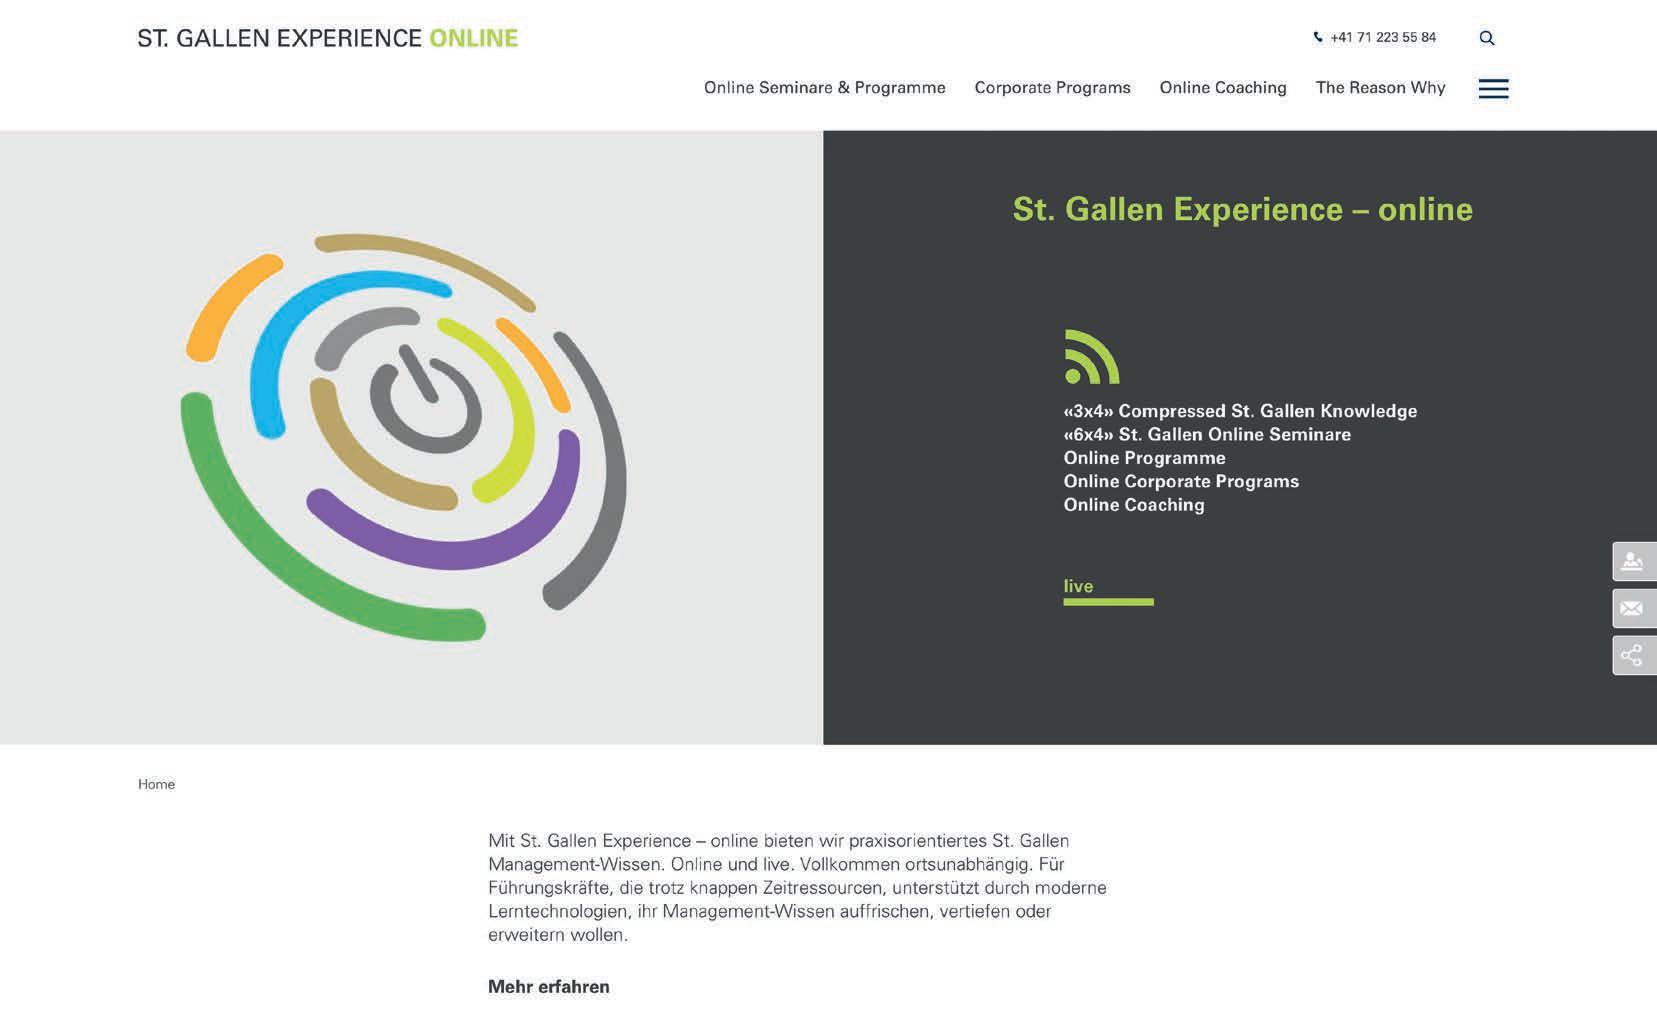Screen dimensions: 1657x1029
Task: Click 'St. Gallen Experience – online' heading
Action: (x=1243, y=209)
